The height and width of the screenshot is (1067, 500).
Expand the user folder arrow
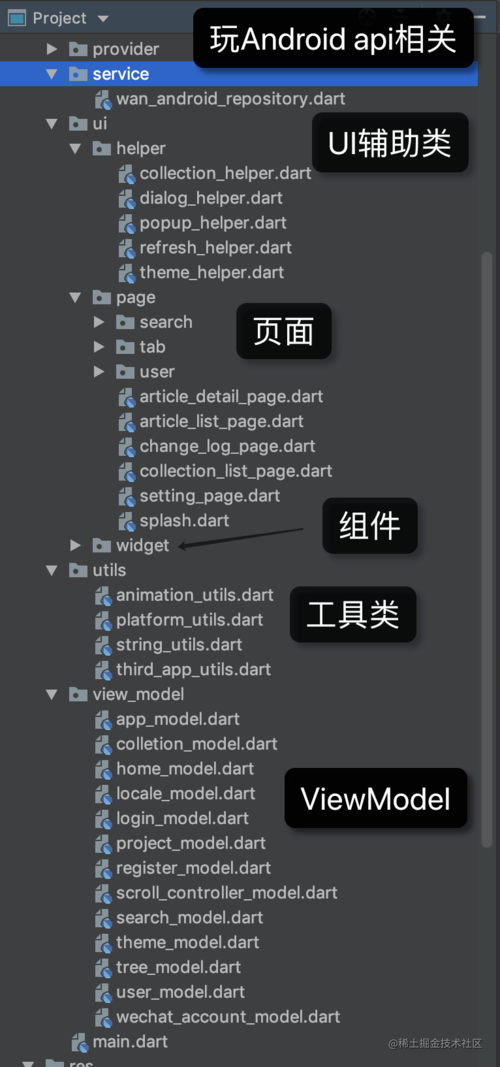(x=99, y=372)
